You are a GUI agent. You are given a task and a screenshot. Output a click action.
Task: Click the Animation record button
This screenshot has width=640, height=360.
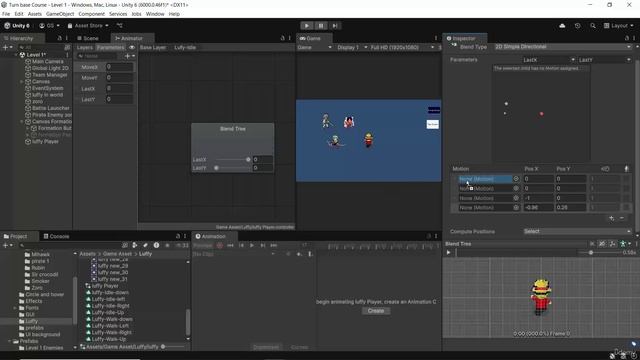pyautogui.click(x=220, y=246)
